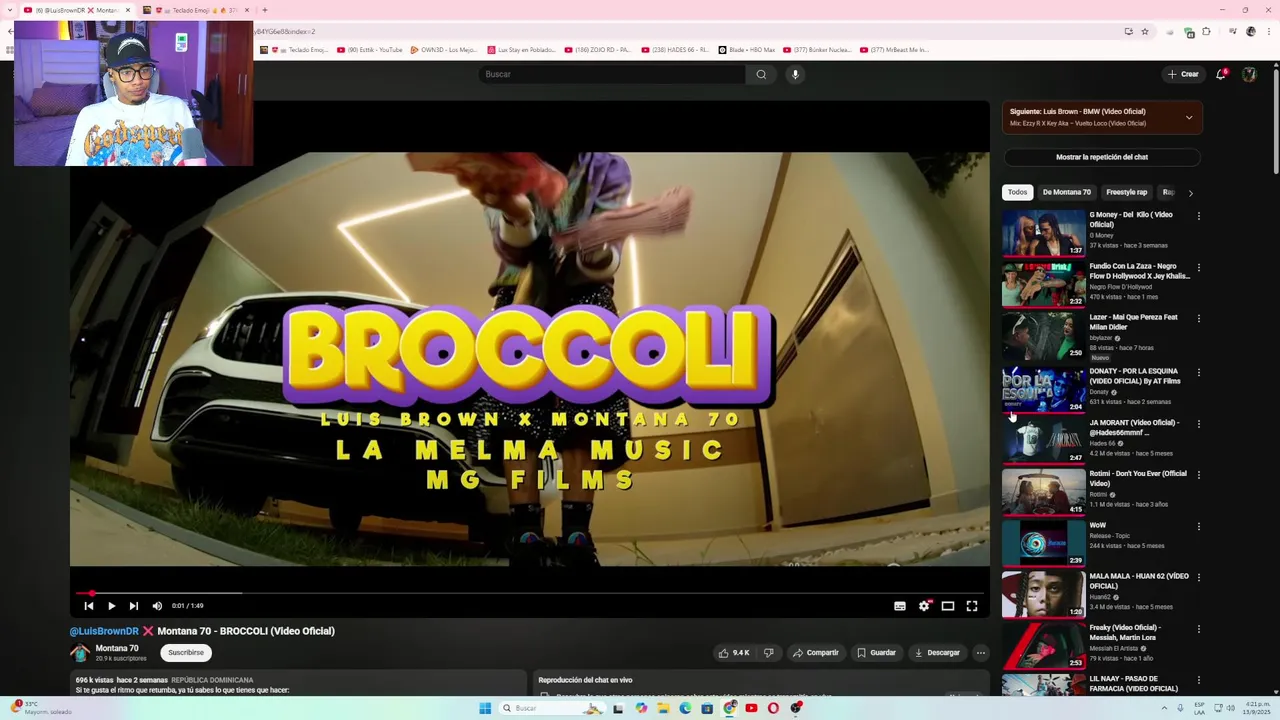Show more filter chips with arrow
This screenshot has height=720, width=1280.
pyautogui.click(x=1190, y=193)
